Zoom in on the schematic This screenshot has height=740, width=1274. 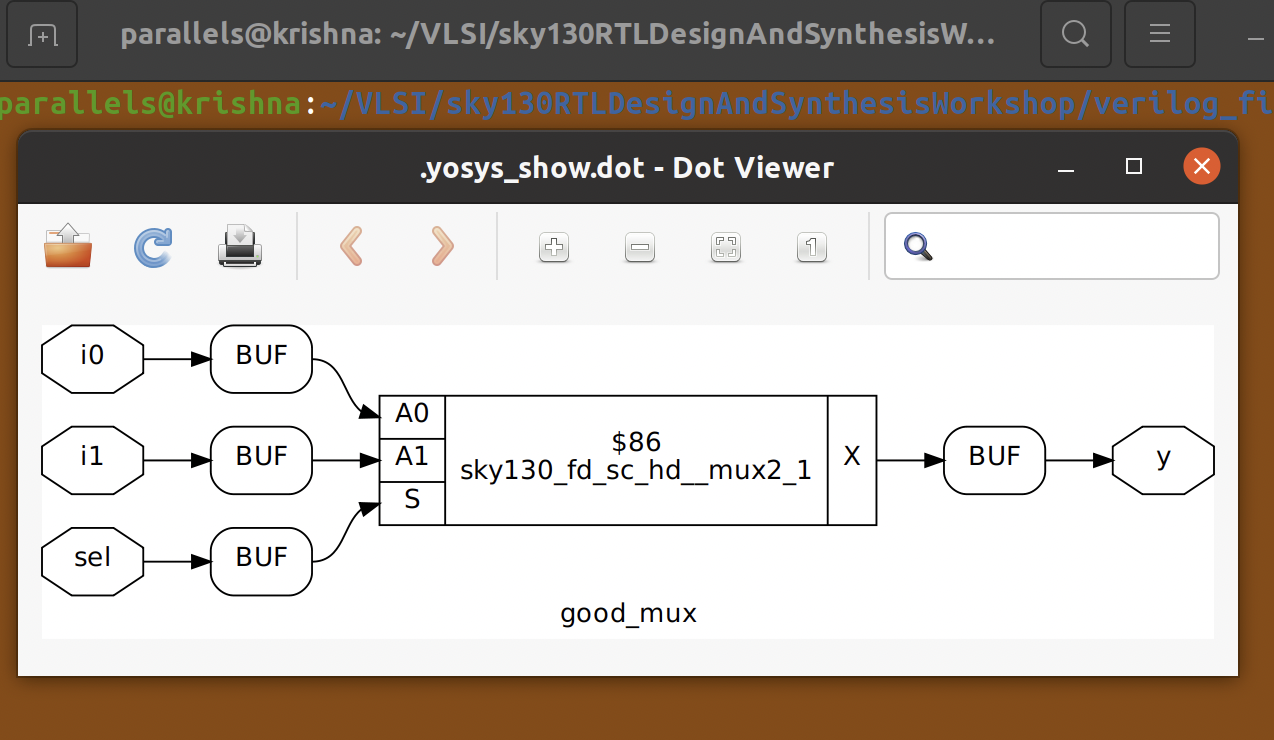(x=553, y=247)
